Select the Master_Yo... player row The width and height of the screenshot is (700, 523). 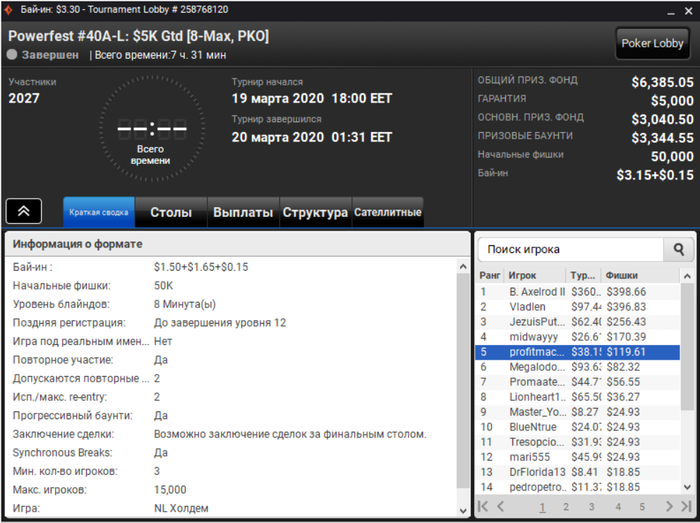578,412
